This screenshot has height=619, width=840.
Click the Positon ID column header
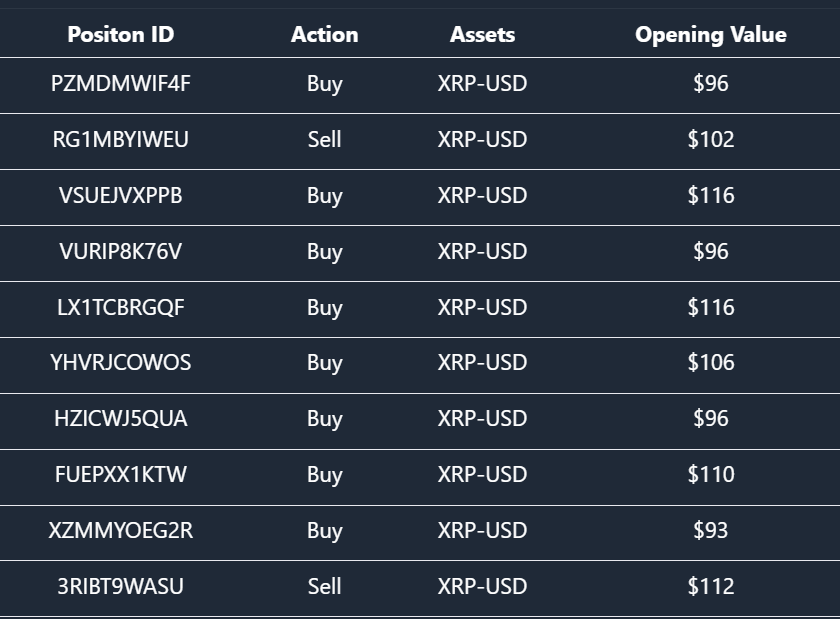click(121, 35)
